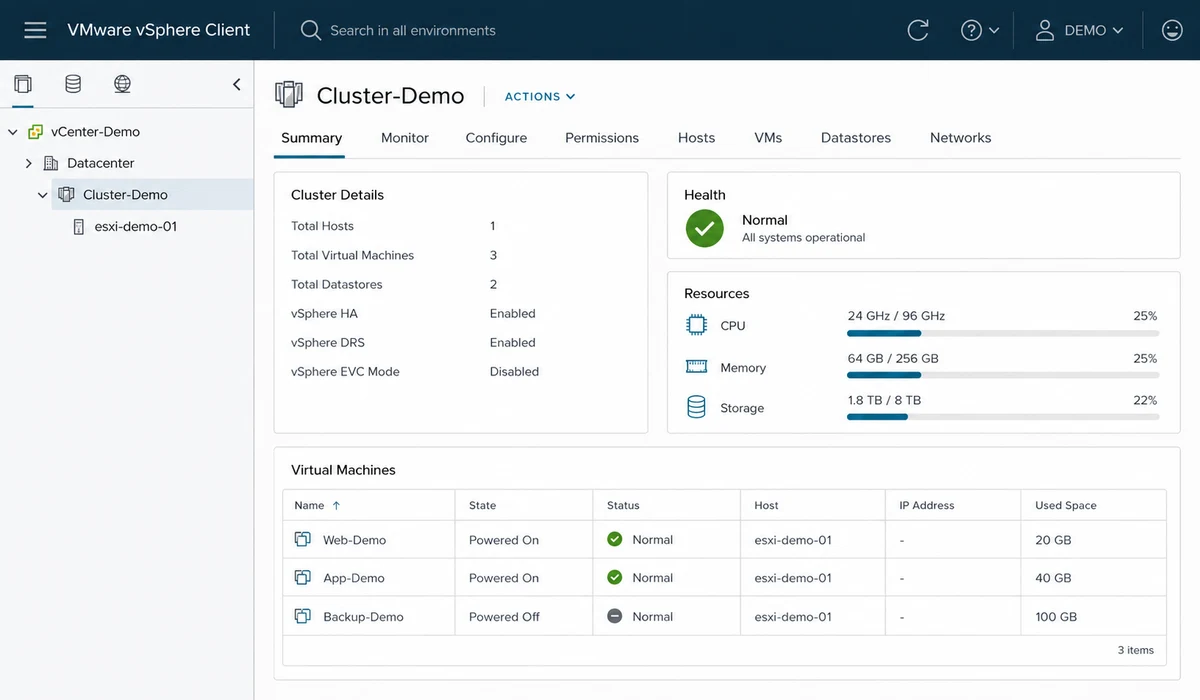Viewport: 1200px width, 700px height.
Task: Click the Memory module icon
Action: tap(696, 367)
